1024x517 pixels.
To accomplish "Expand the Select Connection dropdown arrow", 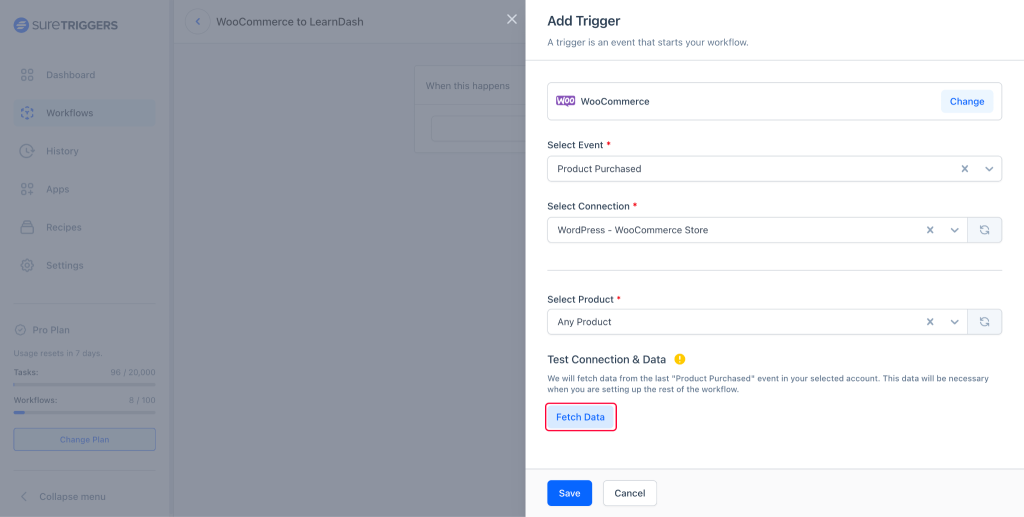I will tap(954, 230).
